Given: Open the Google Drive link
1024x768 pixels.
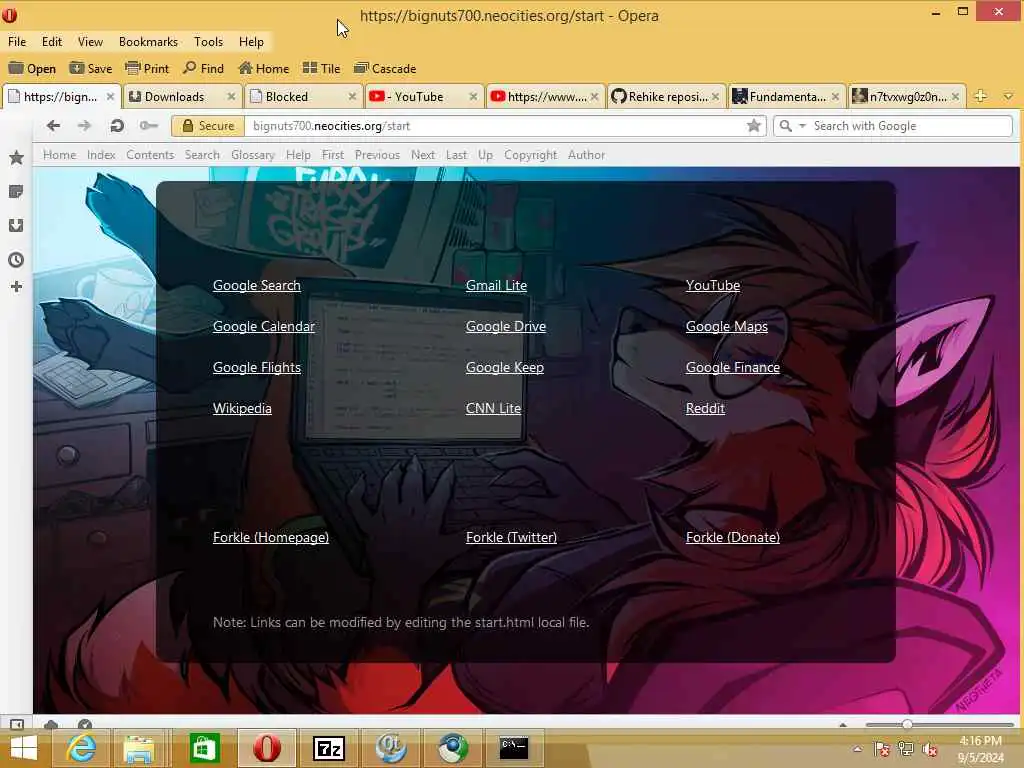Looking at the screenshot, I should (x=505, y=327).
